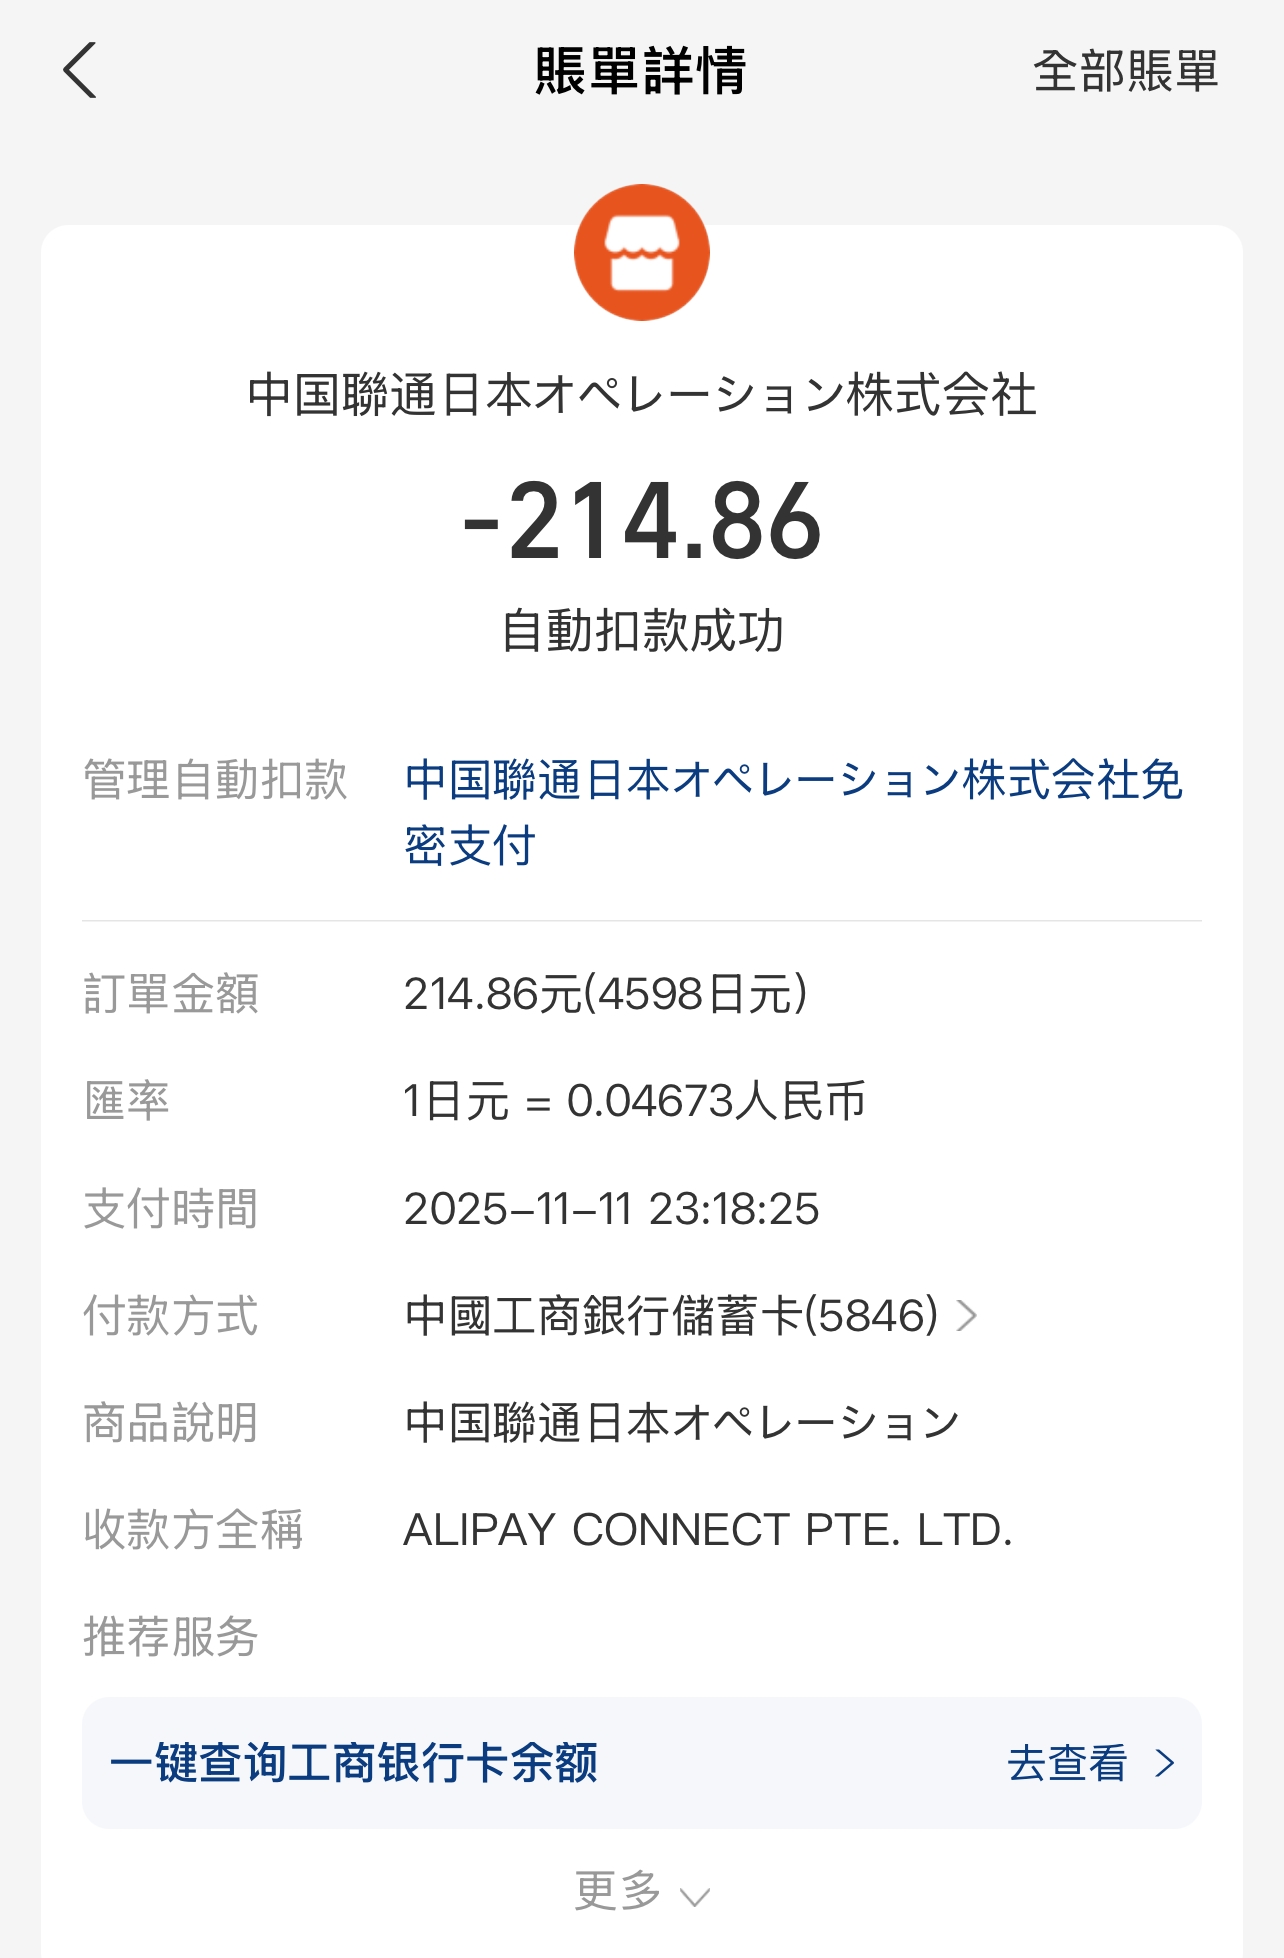Tap the 去查看 link
Viewport: 1284px width, 1958px height.
[x=1067, y=1763]
